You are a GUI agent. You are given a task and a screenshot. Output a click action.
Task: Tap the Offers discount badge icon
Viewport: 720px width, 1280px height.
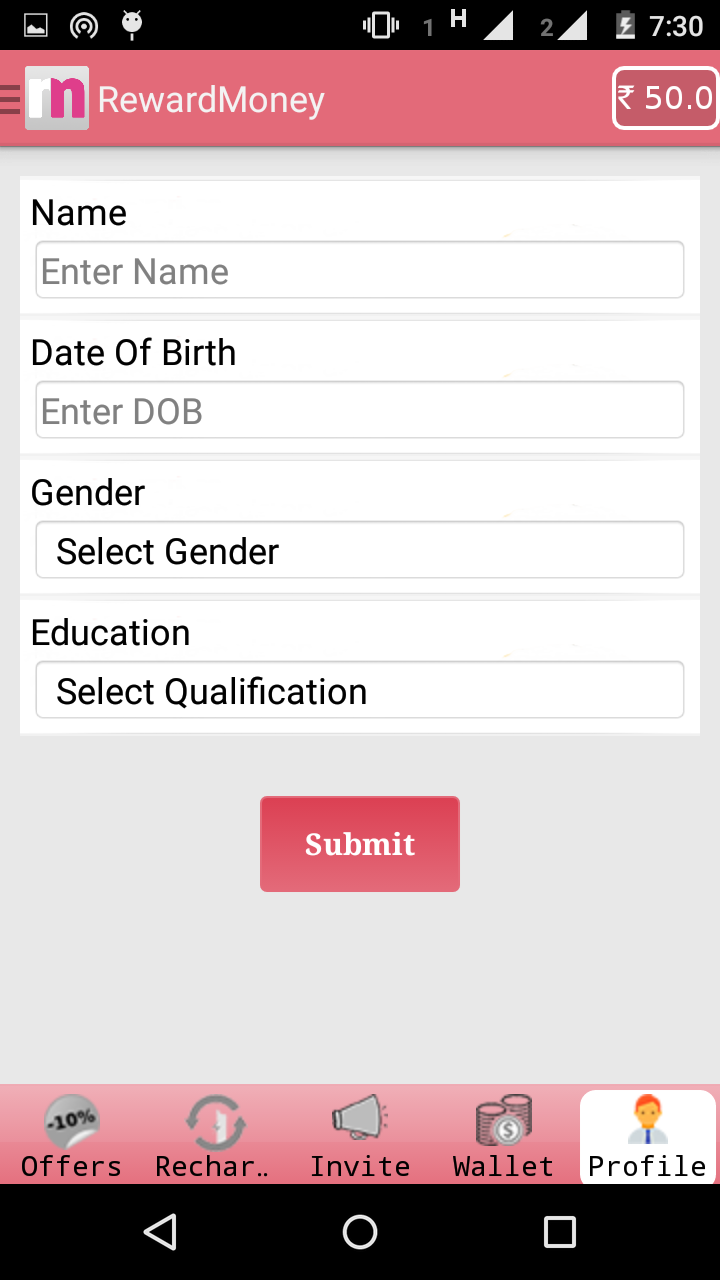(x=72, y=1120)
